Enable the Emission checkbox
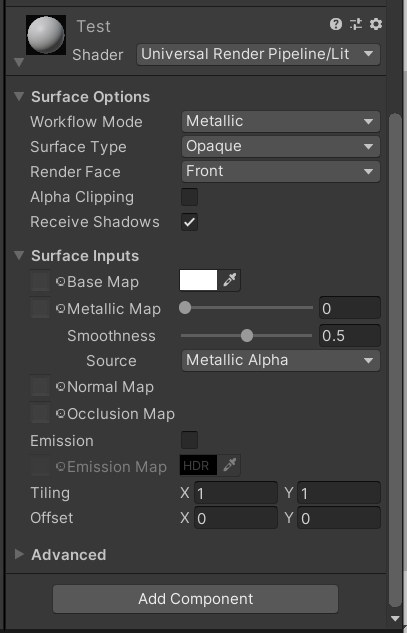Screen dimensions: 407x633 pyautogui.click(x=189, y=440)
